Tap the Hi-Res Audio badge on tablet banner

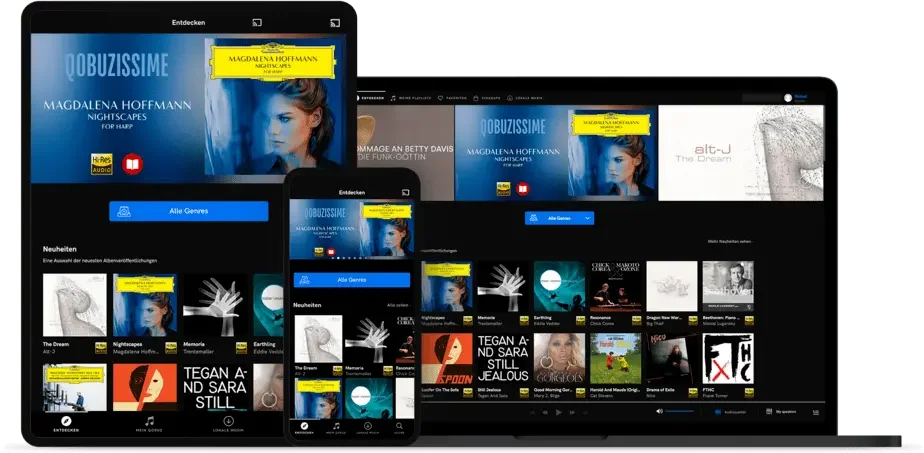click(101, 164)
